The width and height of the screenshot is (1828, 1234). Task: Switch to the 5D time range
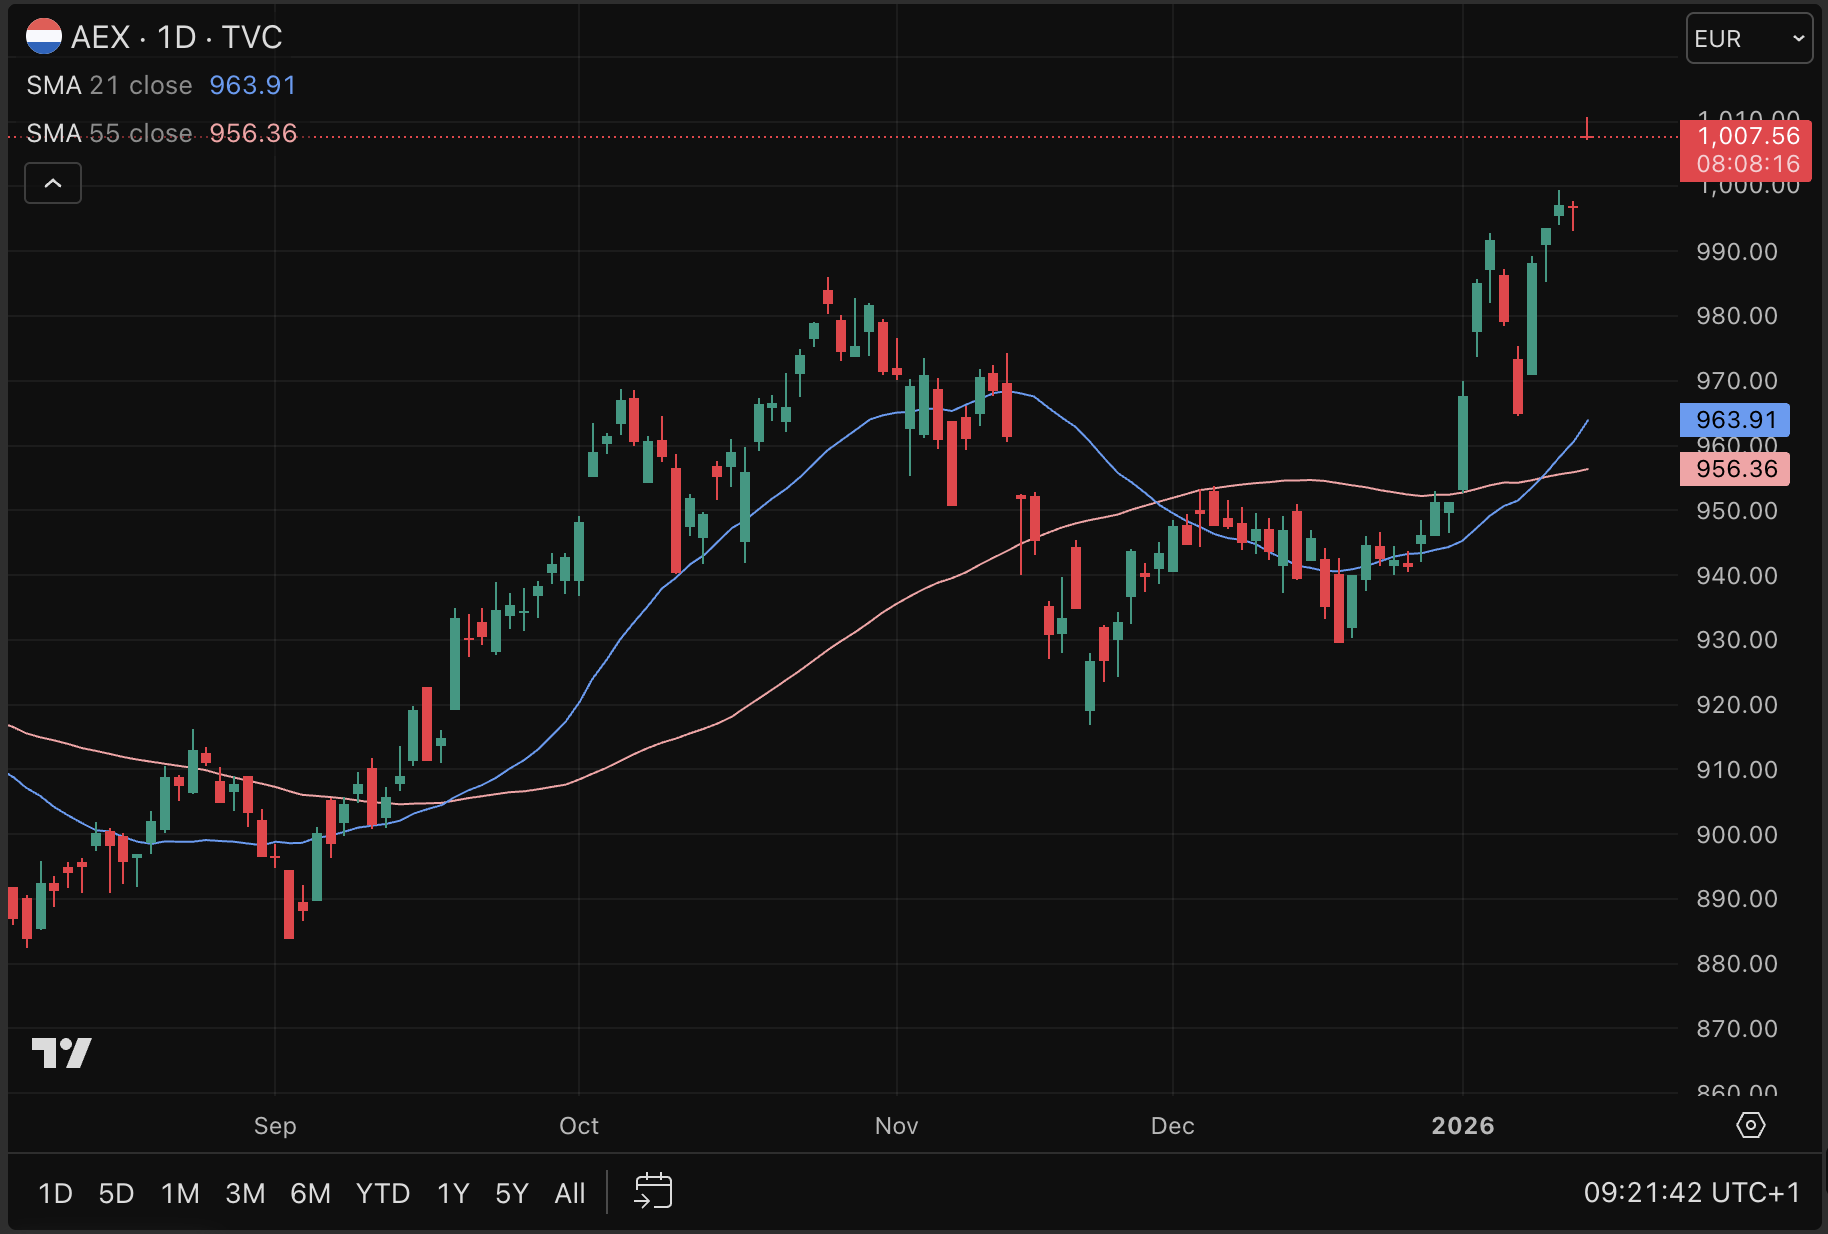click(x=116, y=1193)
